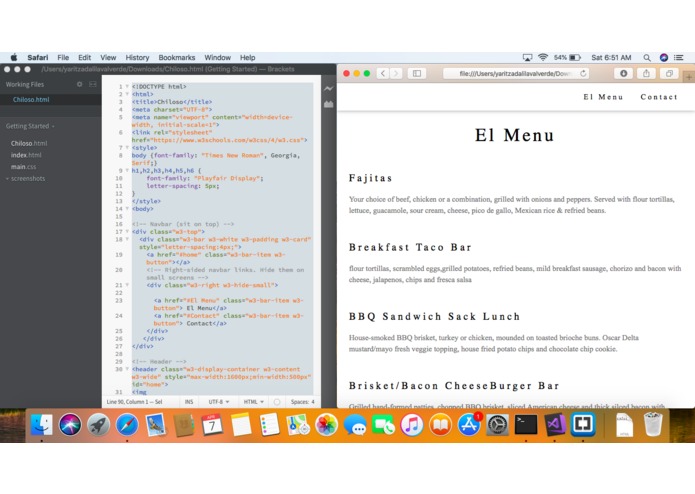Image resolution: width=695 pixels, height=494 pixels.
Task: Go back in the Safari window
Action: [383, 74]
